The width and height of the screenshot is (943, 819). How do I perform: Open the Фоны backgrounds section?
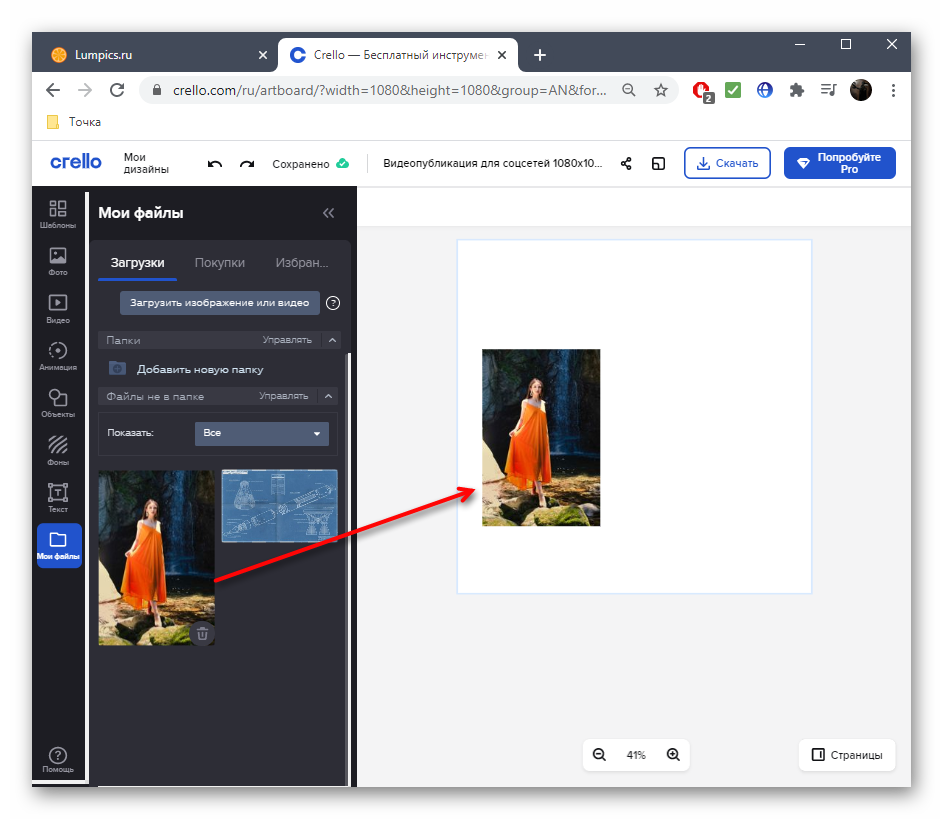click(58, 450)
